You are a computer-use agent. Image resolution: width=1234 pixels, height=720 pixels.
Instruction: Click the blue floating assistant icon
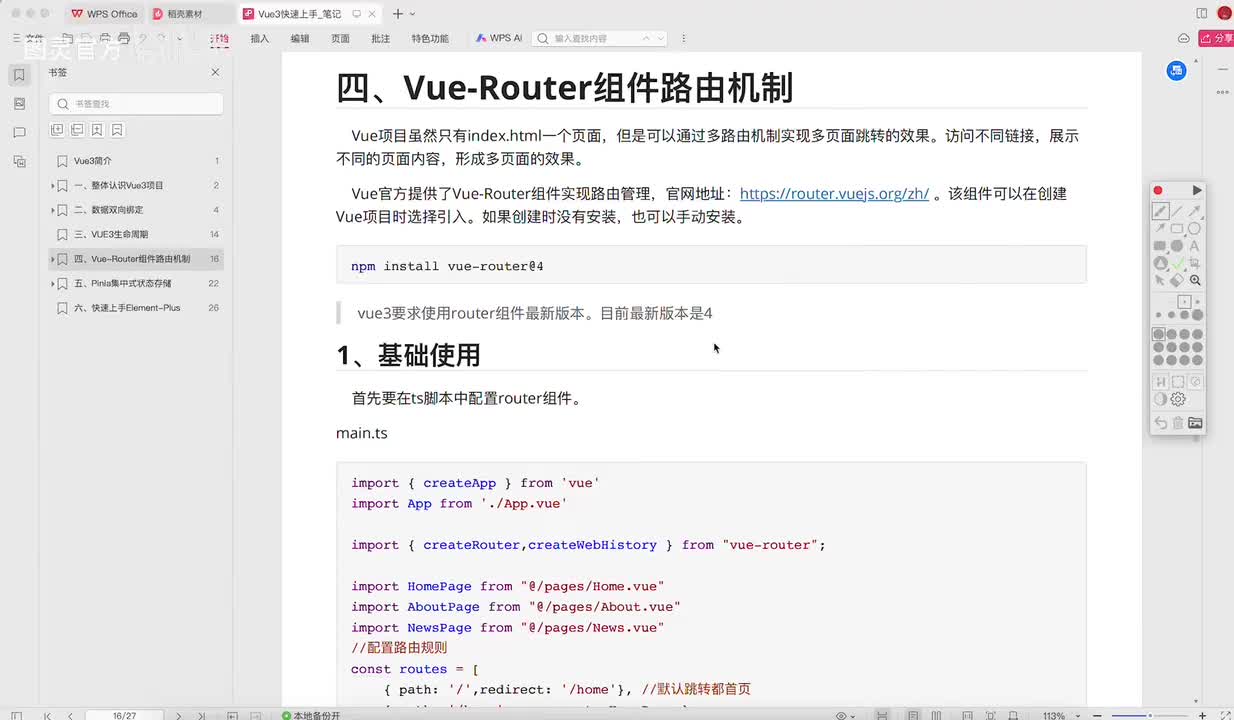coord(1176,70)
